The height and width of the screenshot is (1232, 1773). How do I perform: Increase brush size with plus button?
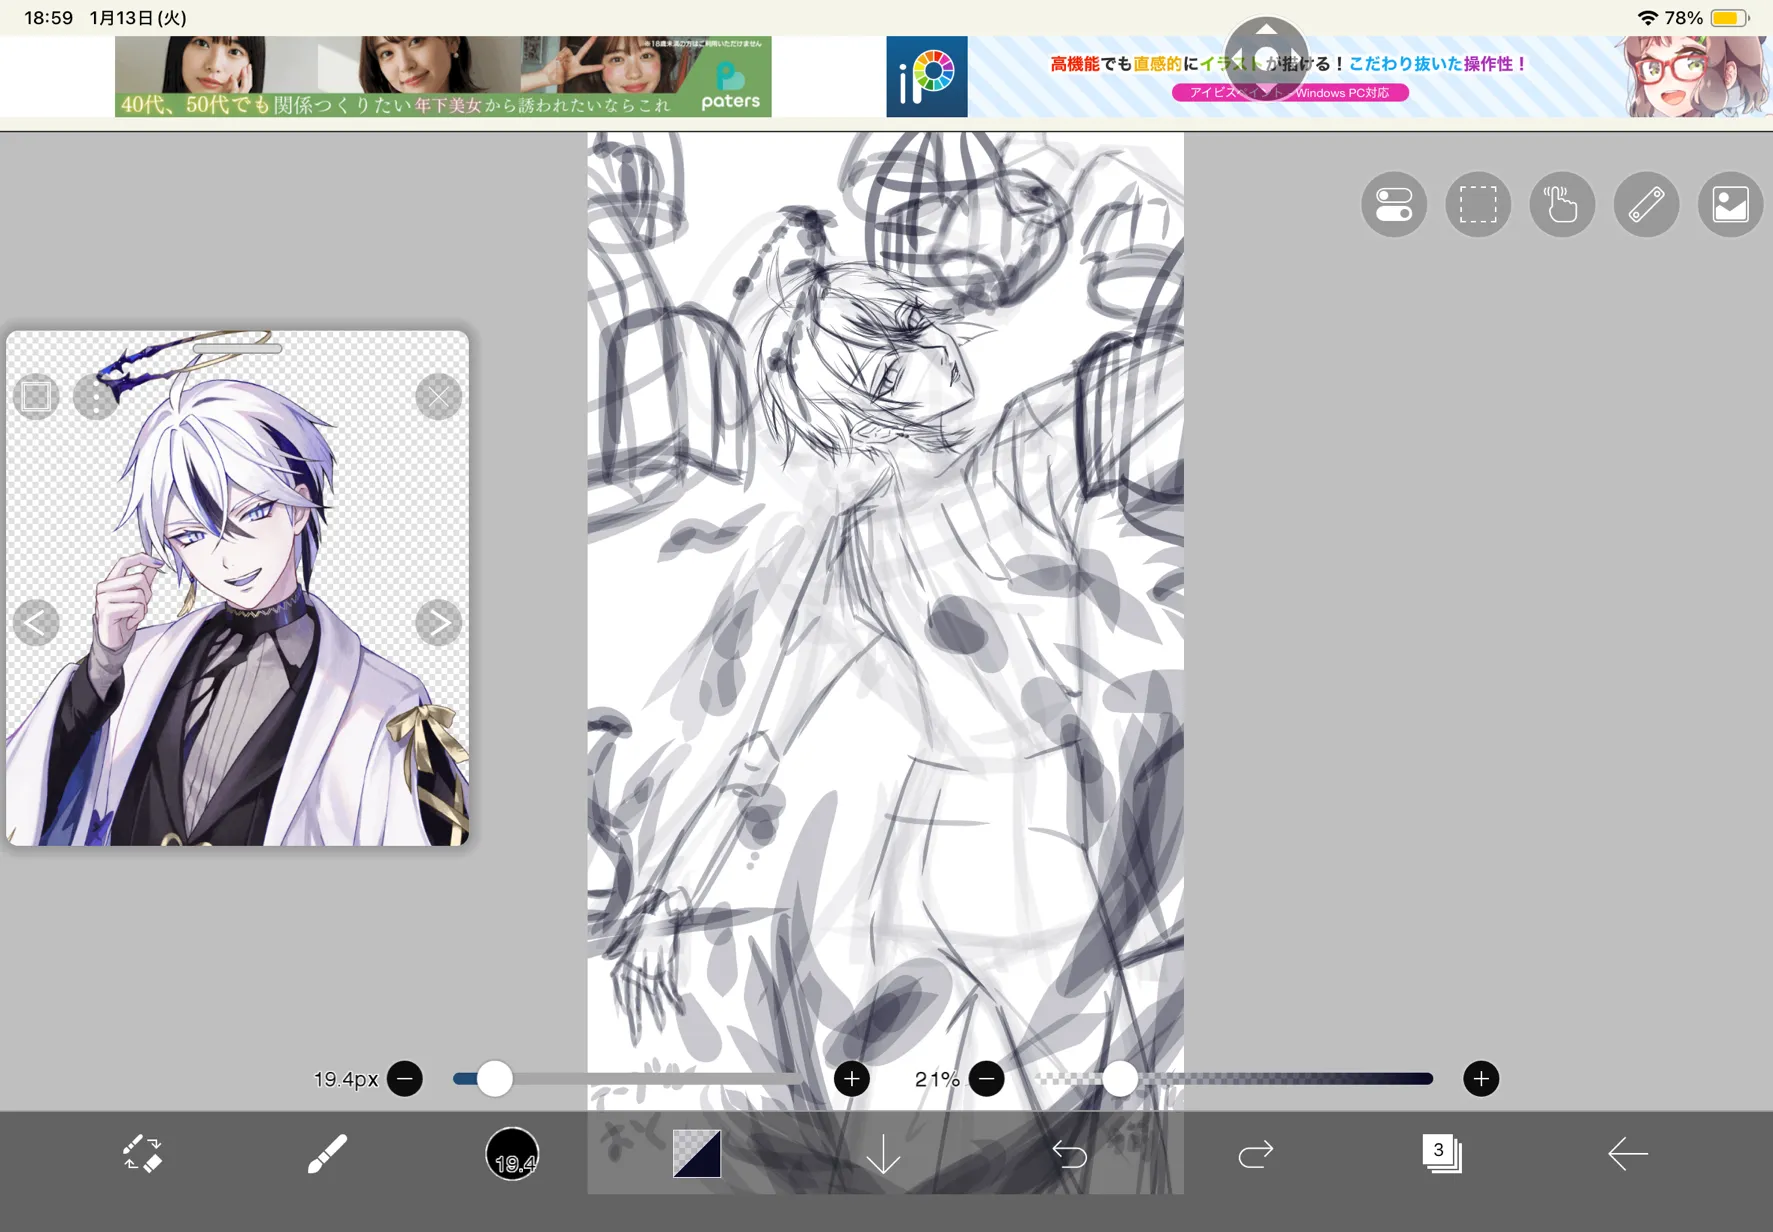pyautogui.click(x=852, y=1079)
